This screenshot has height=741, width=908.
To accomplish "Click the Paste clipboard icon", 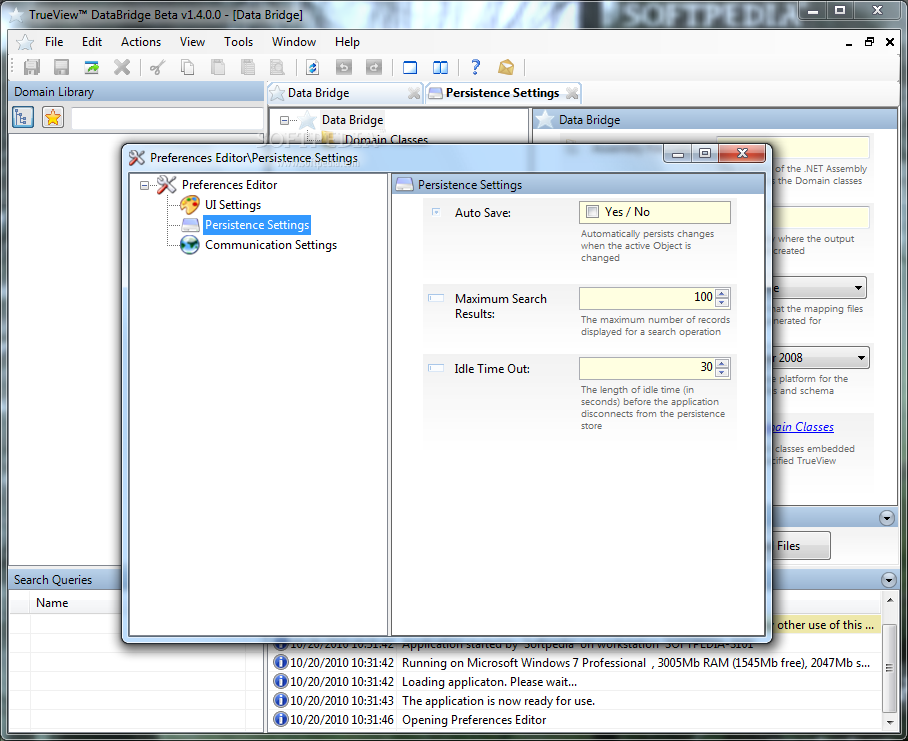I will 218,67.
